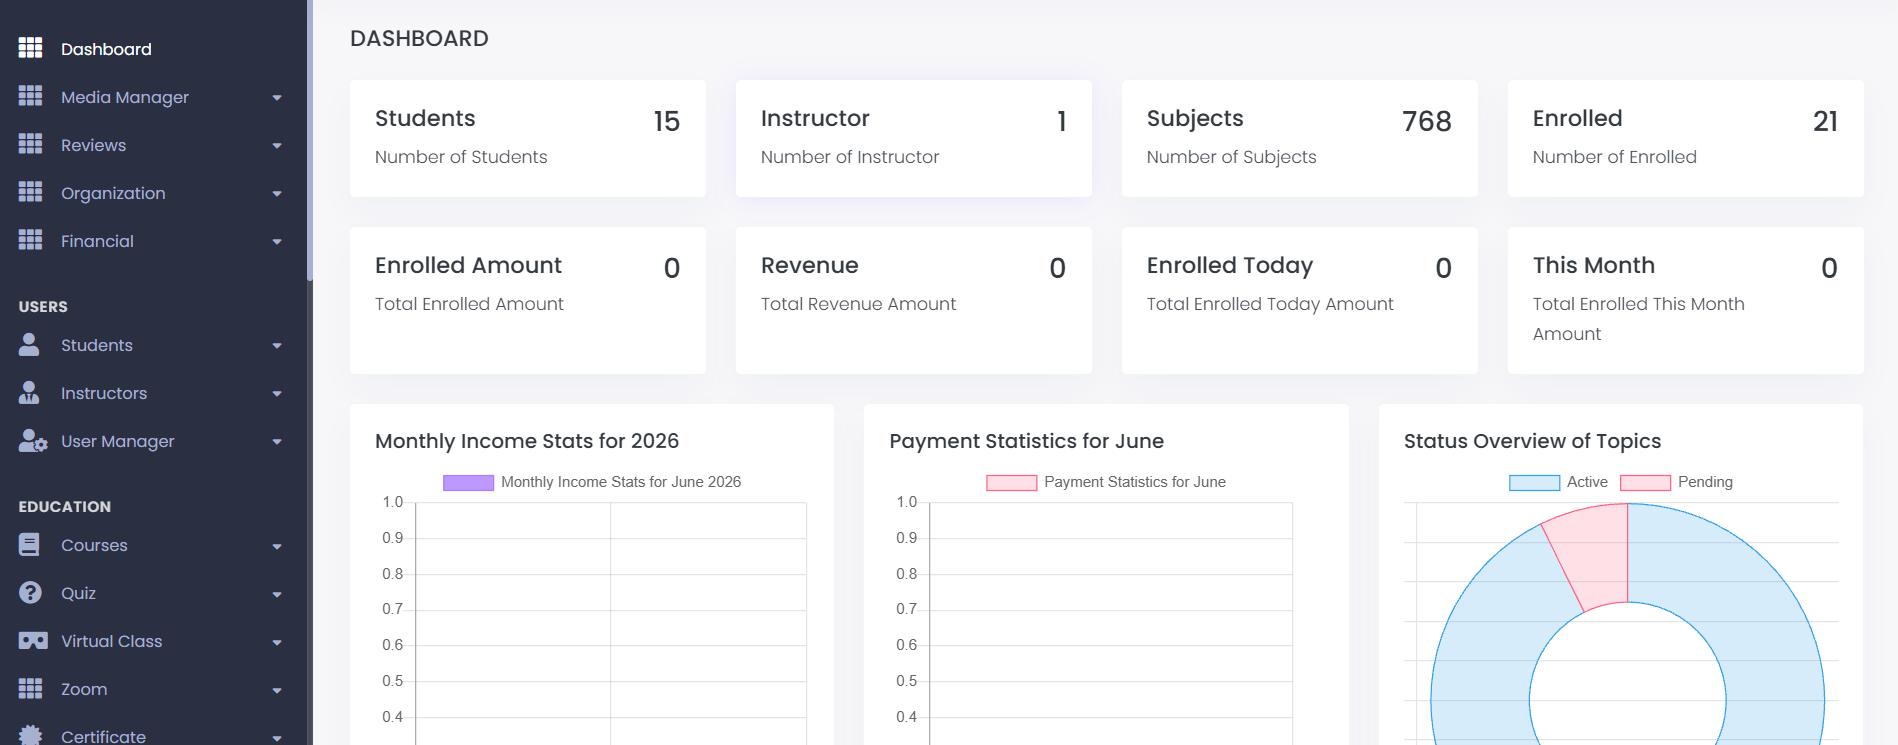Expand the Instructors menu arrow
Image resolution: width=1898 pixels, height=745 pixels.
(x=277, y=394)
